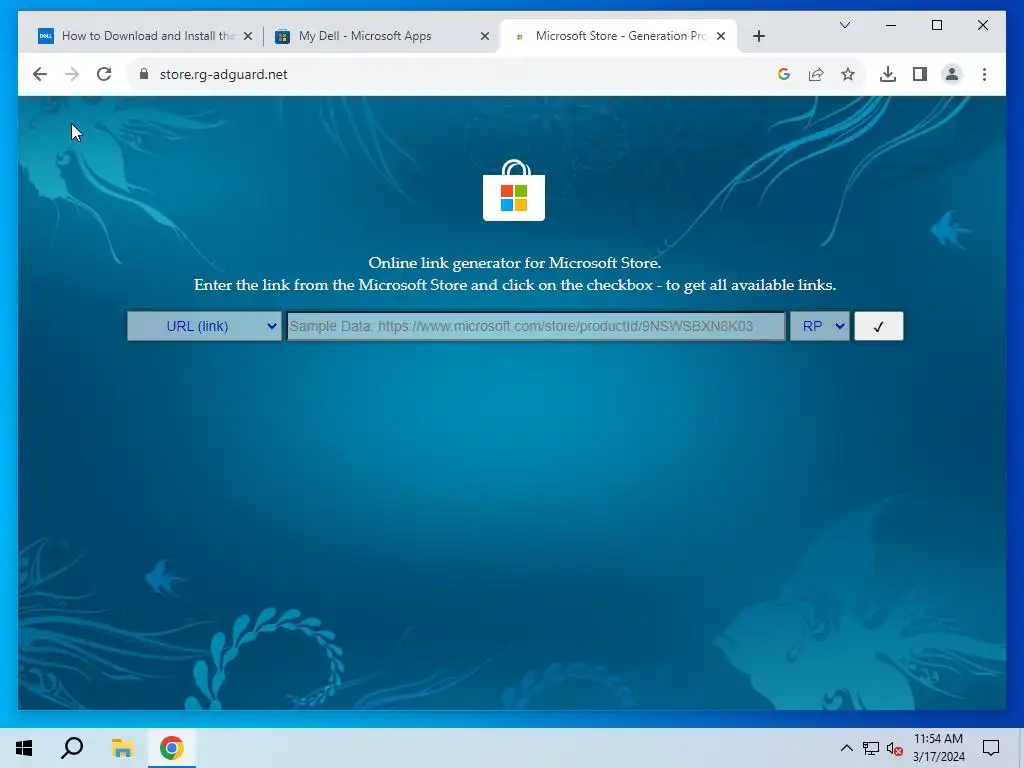View site info via padlock icon
The height and width of the screenshot is (768, 1024).
coord(144,74)
